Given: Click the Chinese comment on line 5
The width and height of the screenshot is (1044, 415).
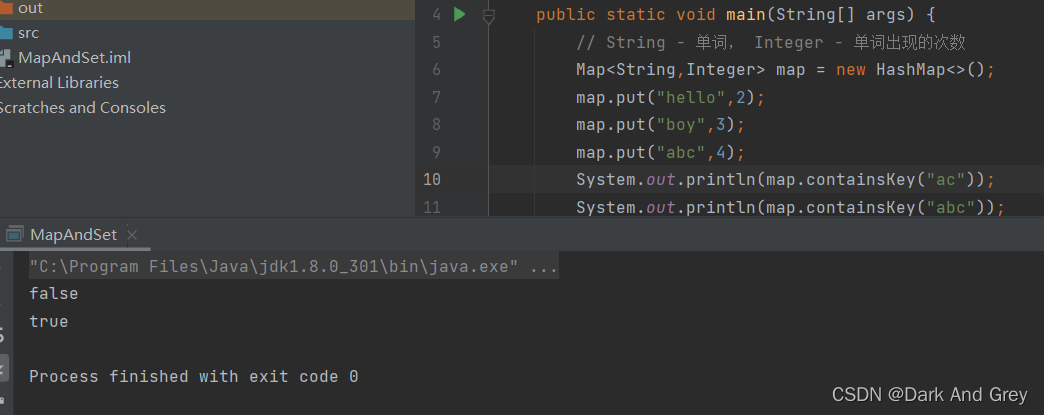Looking at the screenshot, I should click(x=771, y=42).
